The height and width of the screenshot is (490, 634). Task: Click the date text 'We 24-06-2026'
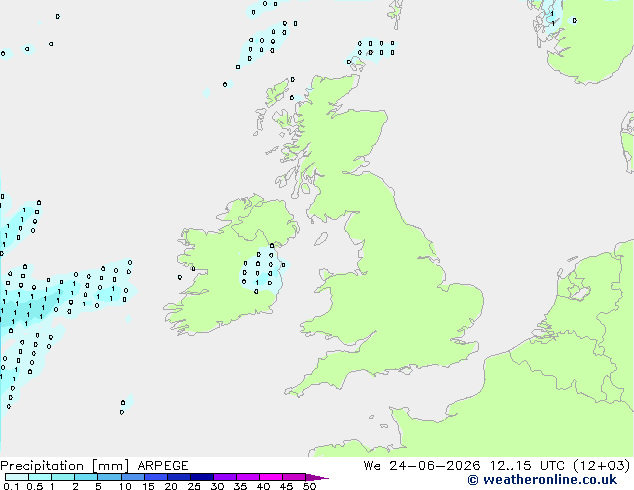pyautogui.click(x=422, y=466)
